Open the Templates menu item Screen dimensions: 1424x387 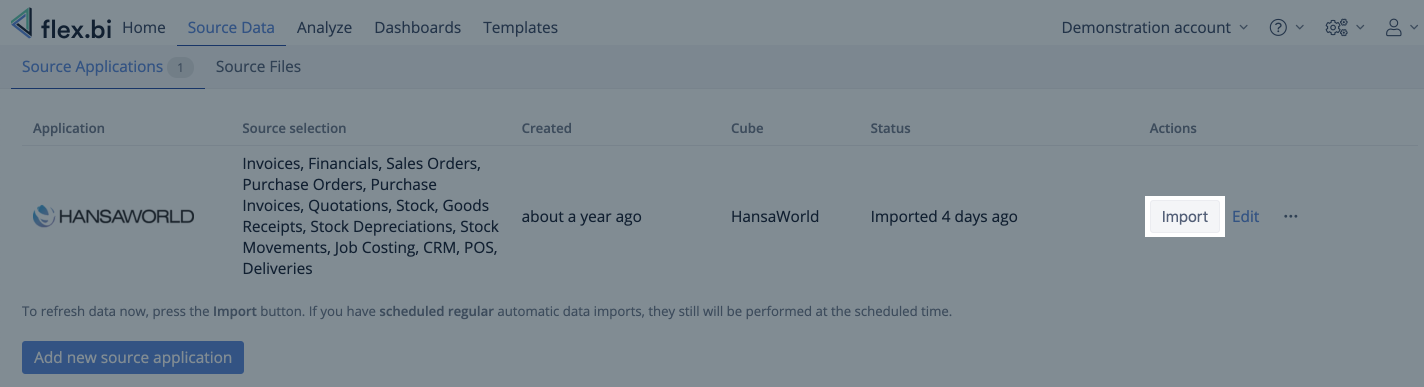click(520, 28)
